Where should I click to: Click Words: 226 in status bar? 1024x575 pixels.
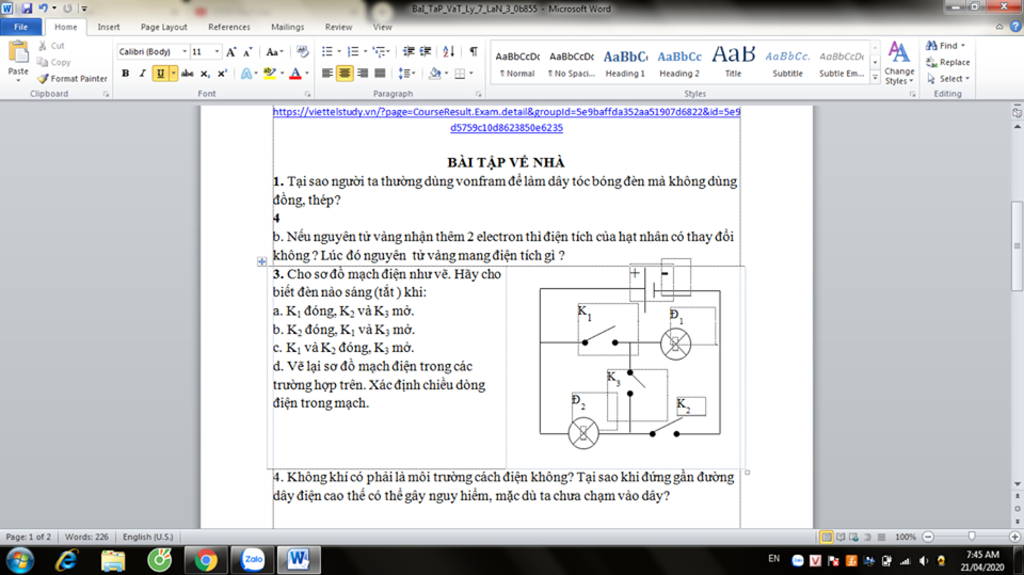click(86, 536)
